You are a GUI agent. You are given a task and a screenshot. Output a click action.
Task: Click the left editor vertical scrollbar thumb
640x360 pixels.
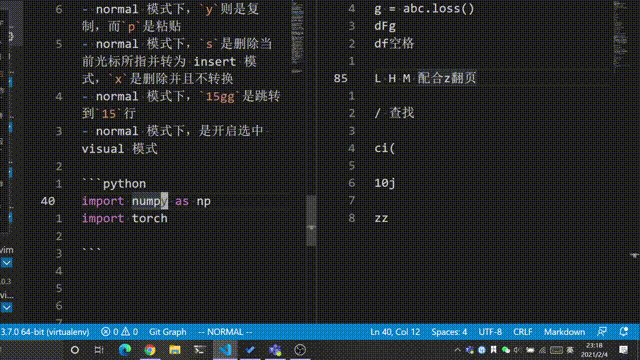pyautogui.click(x=311, y=220)
